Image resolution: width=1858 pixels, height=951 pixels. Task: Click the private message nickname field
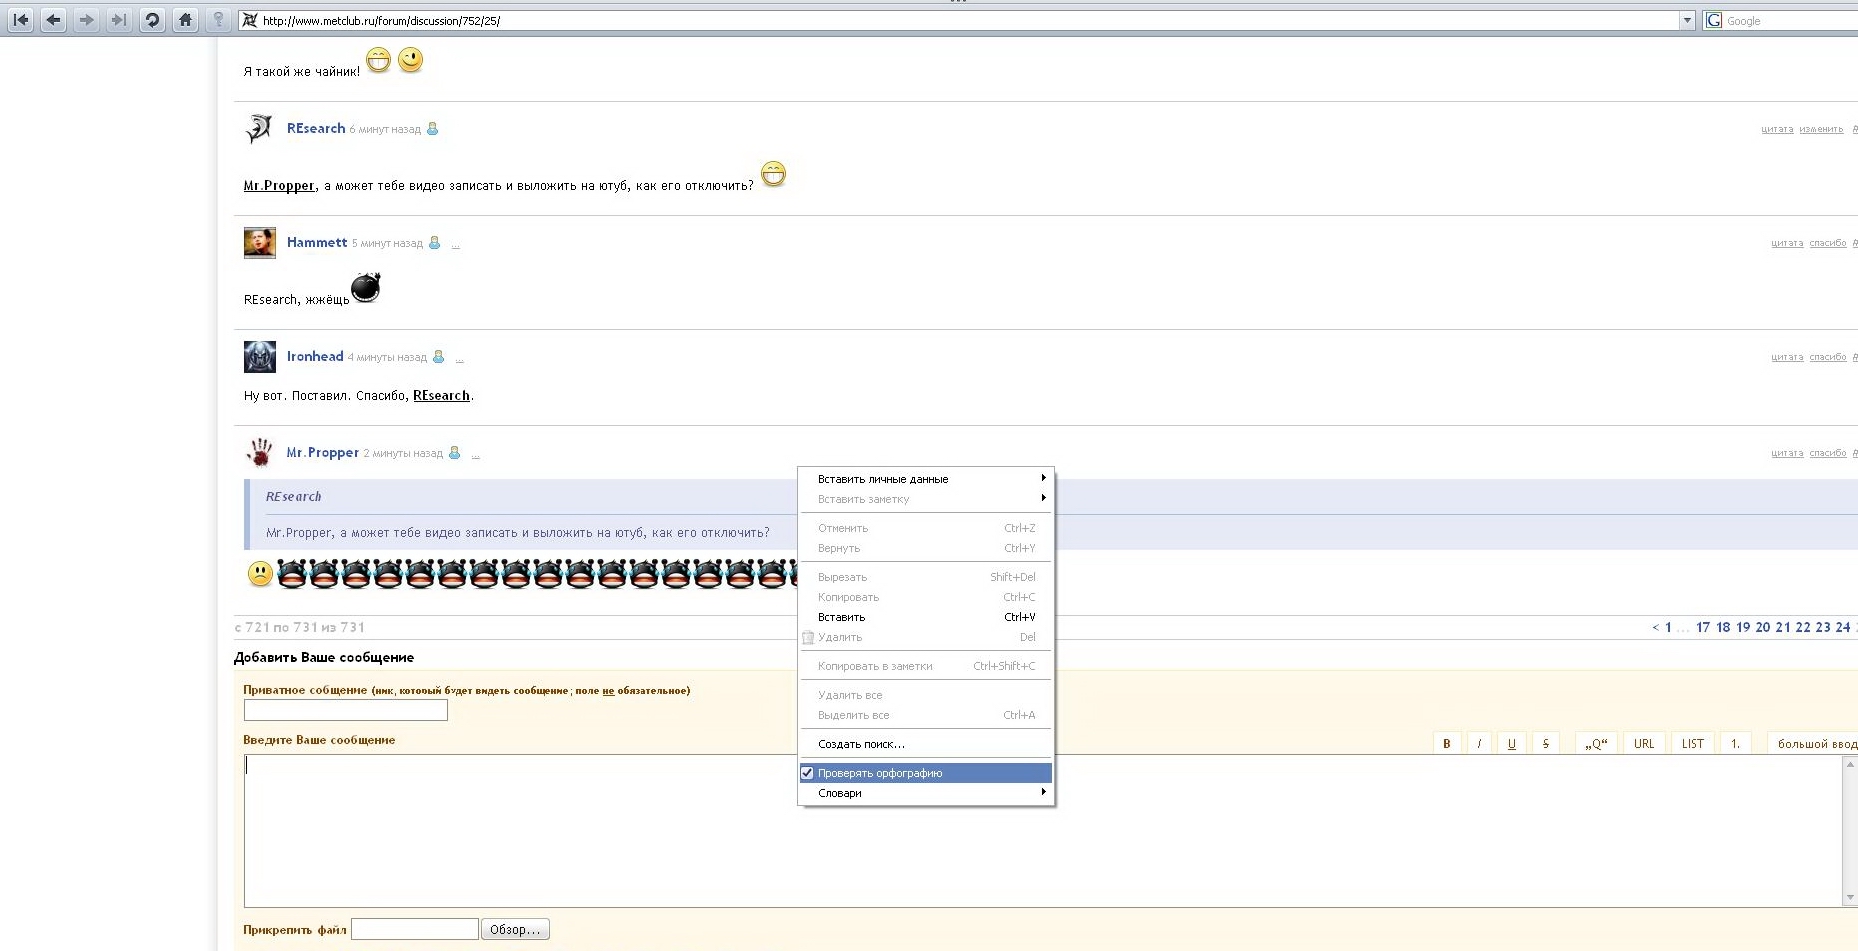[x=345, y=710]
